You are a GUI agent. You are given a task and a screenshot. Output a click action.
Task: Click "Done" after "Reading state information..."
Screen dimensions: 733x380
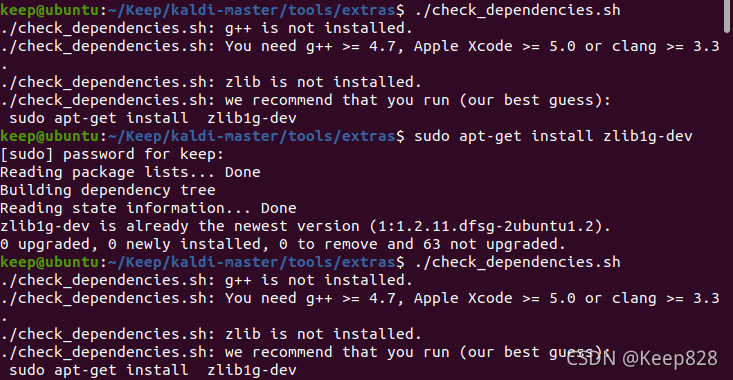(x=279, y=208)
